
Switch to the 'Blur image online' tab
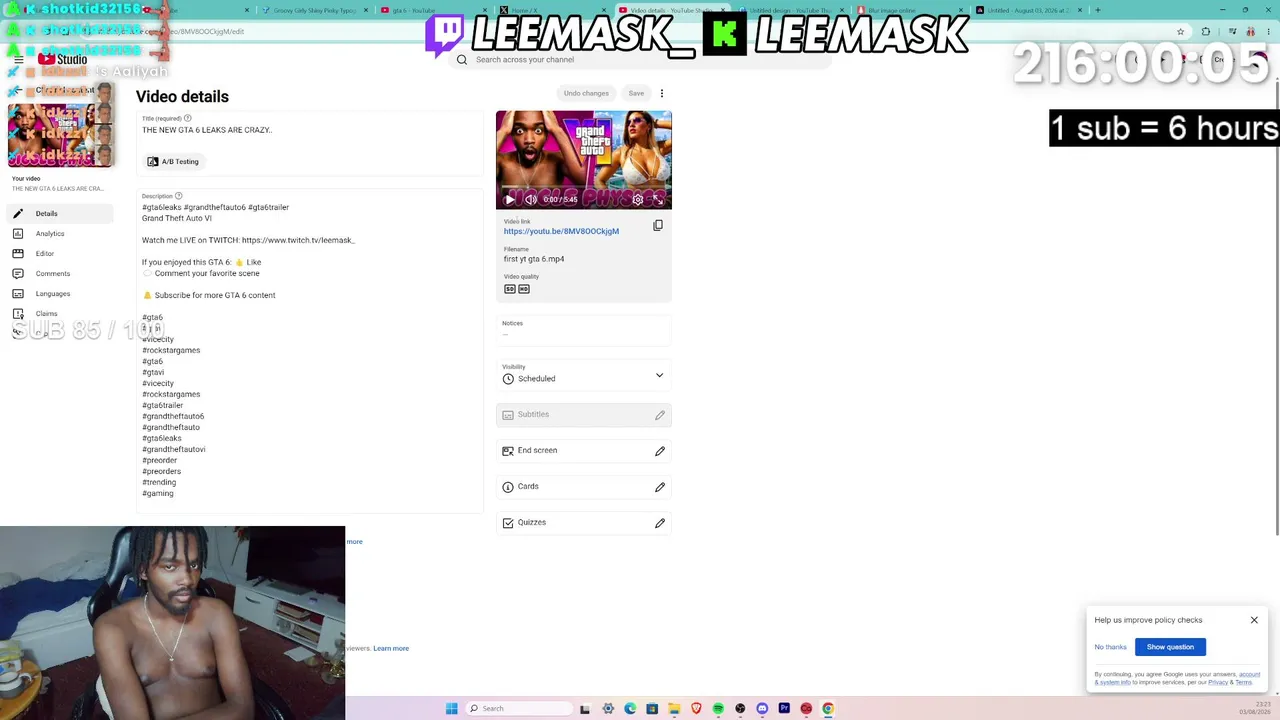[910, 10]
